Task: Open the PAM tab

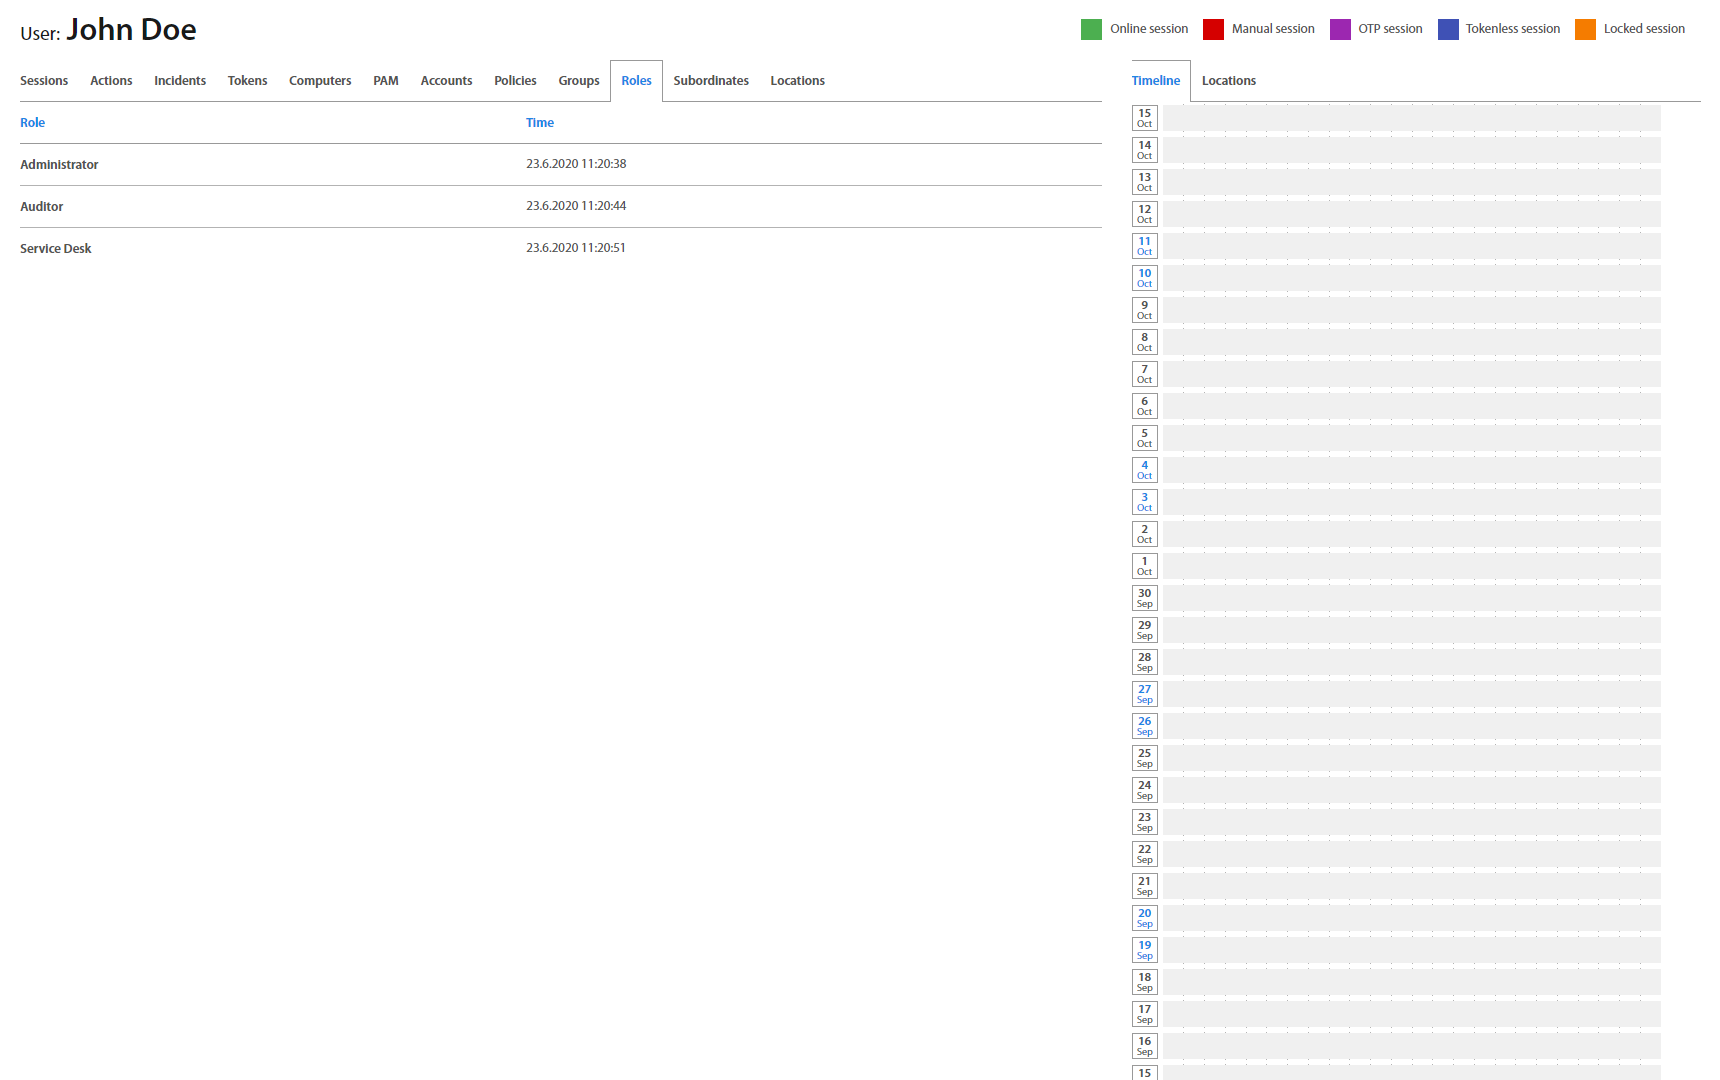Action: [386, 81]
